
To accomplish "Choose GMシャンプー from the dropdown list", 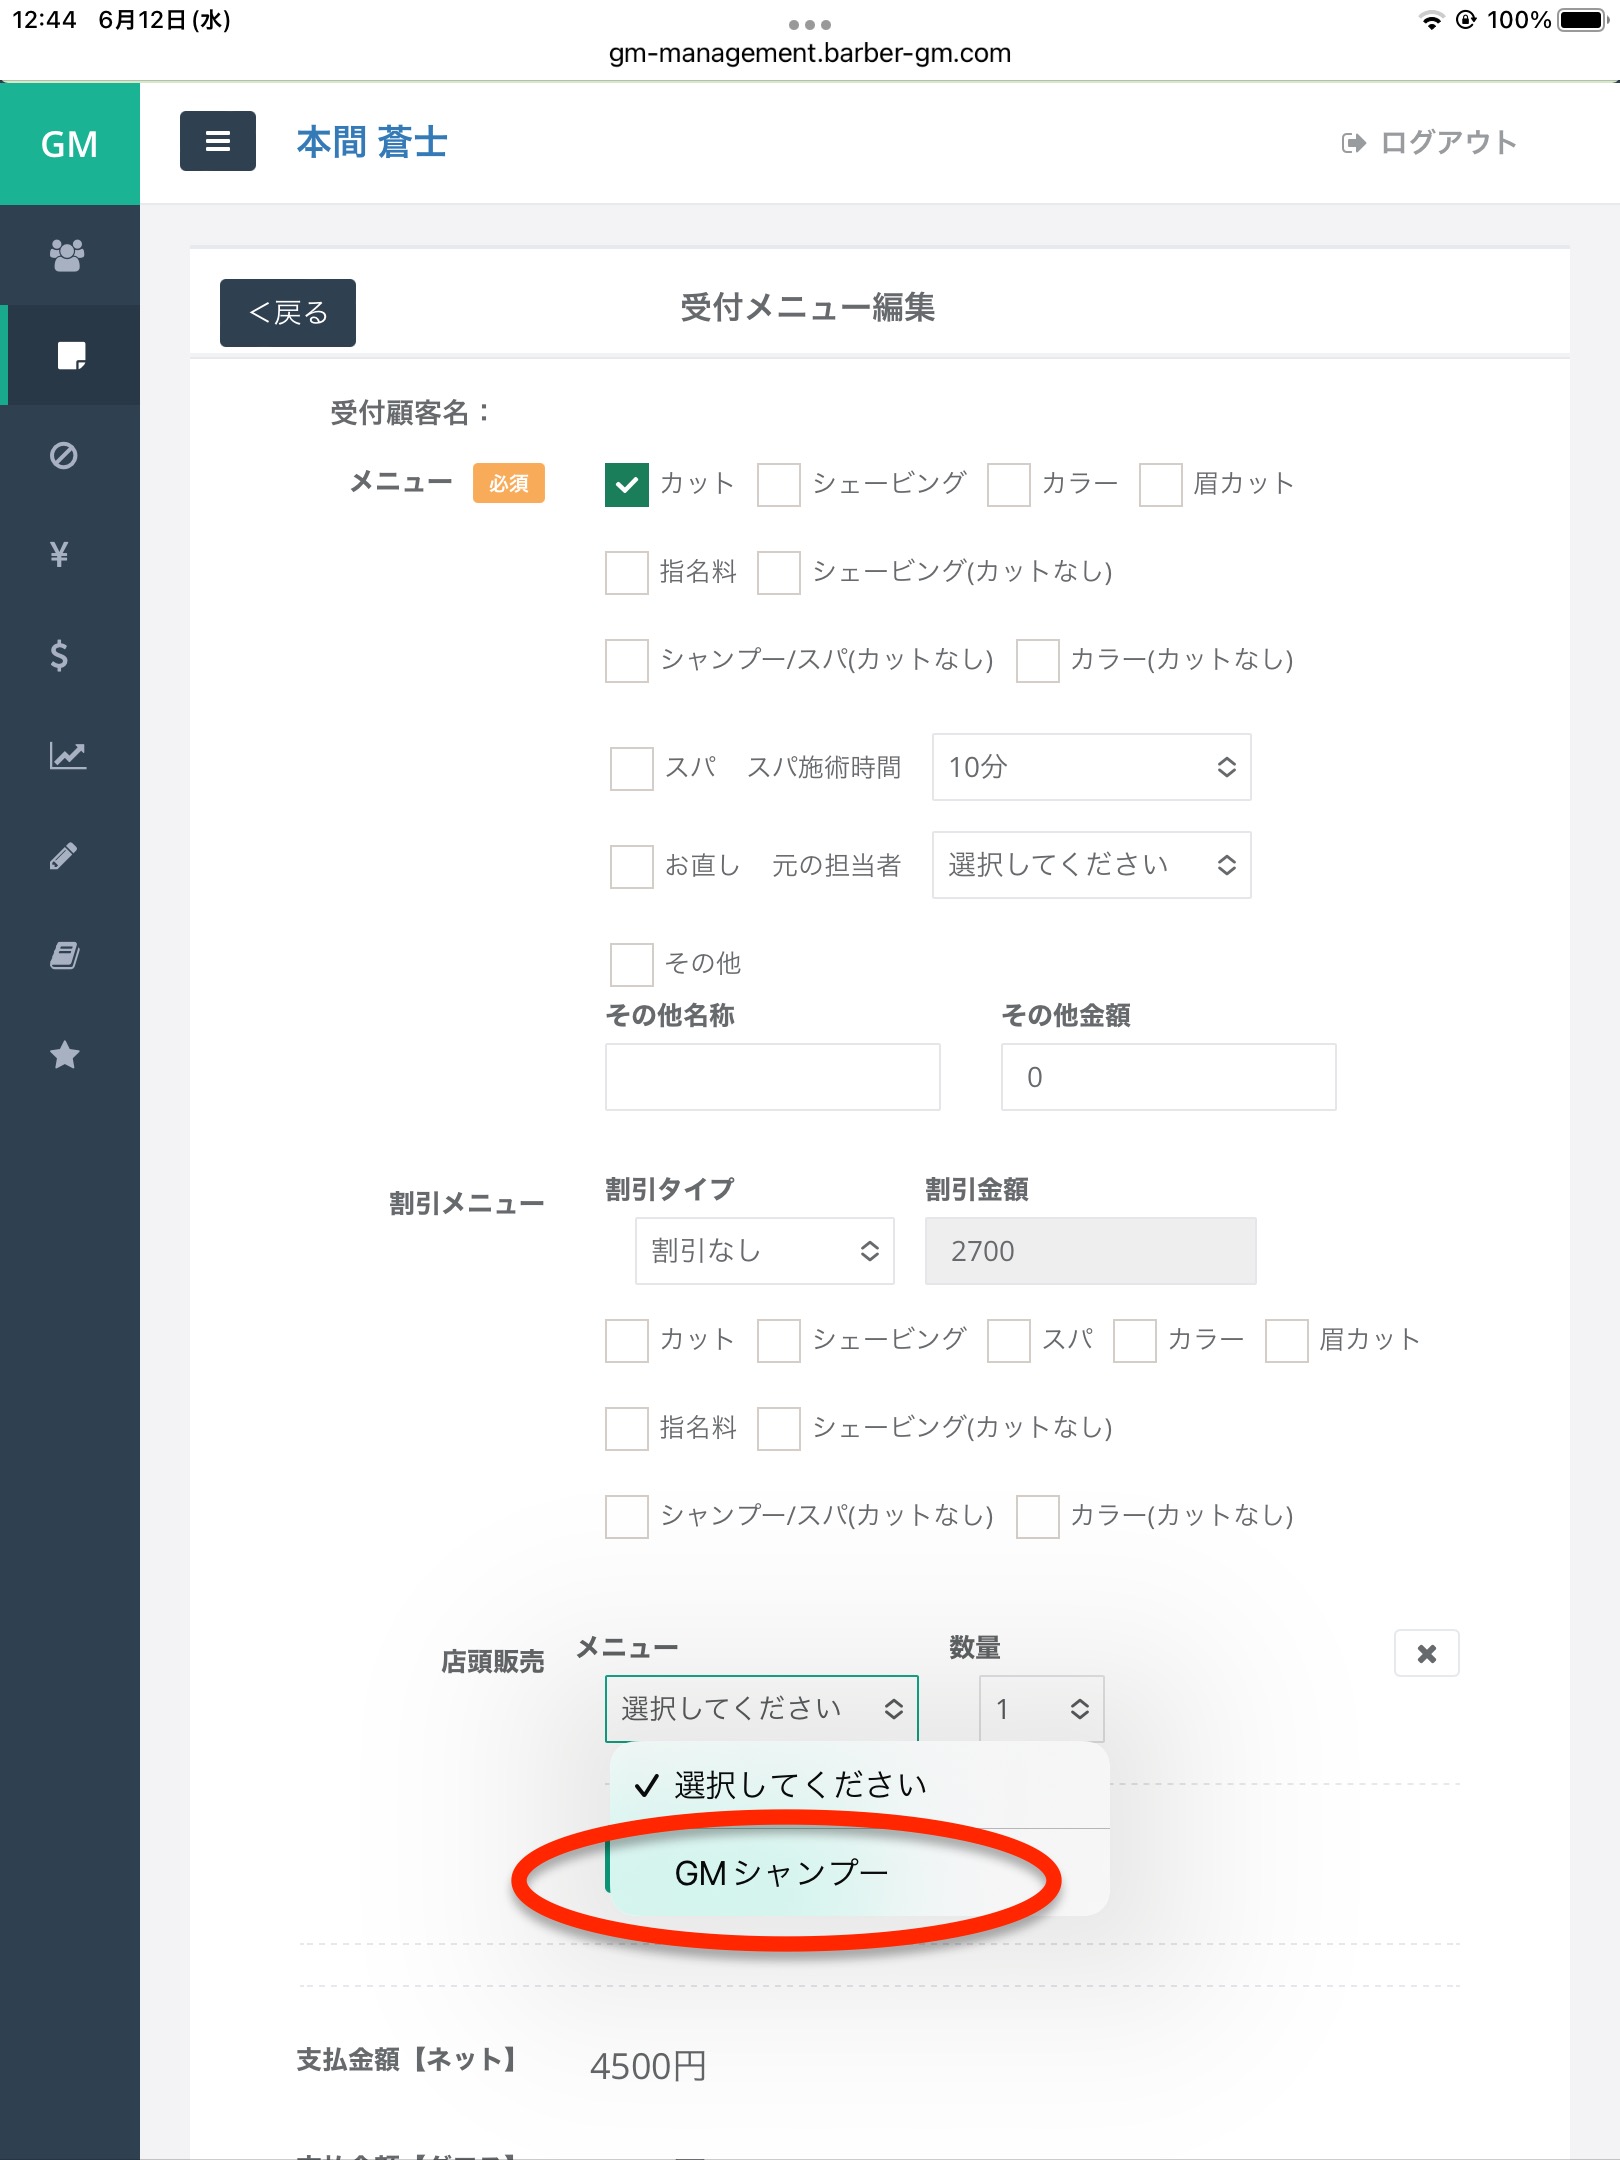I will point(782,1873).
